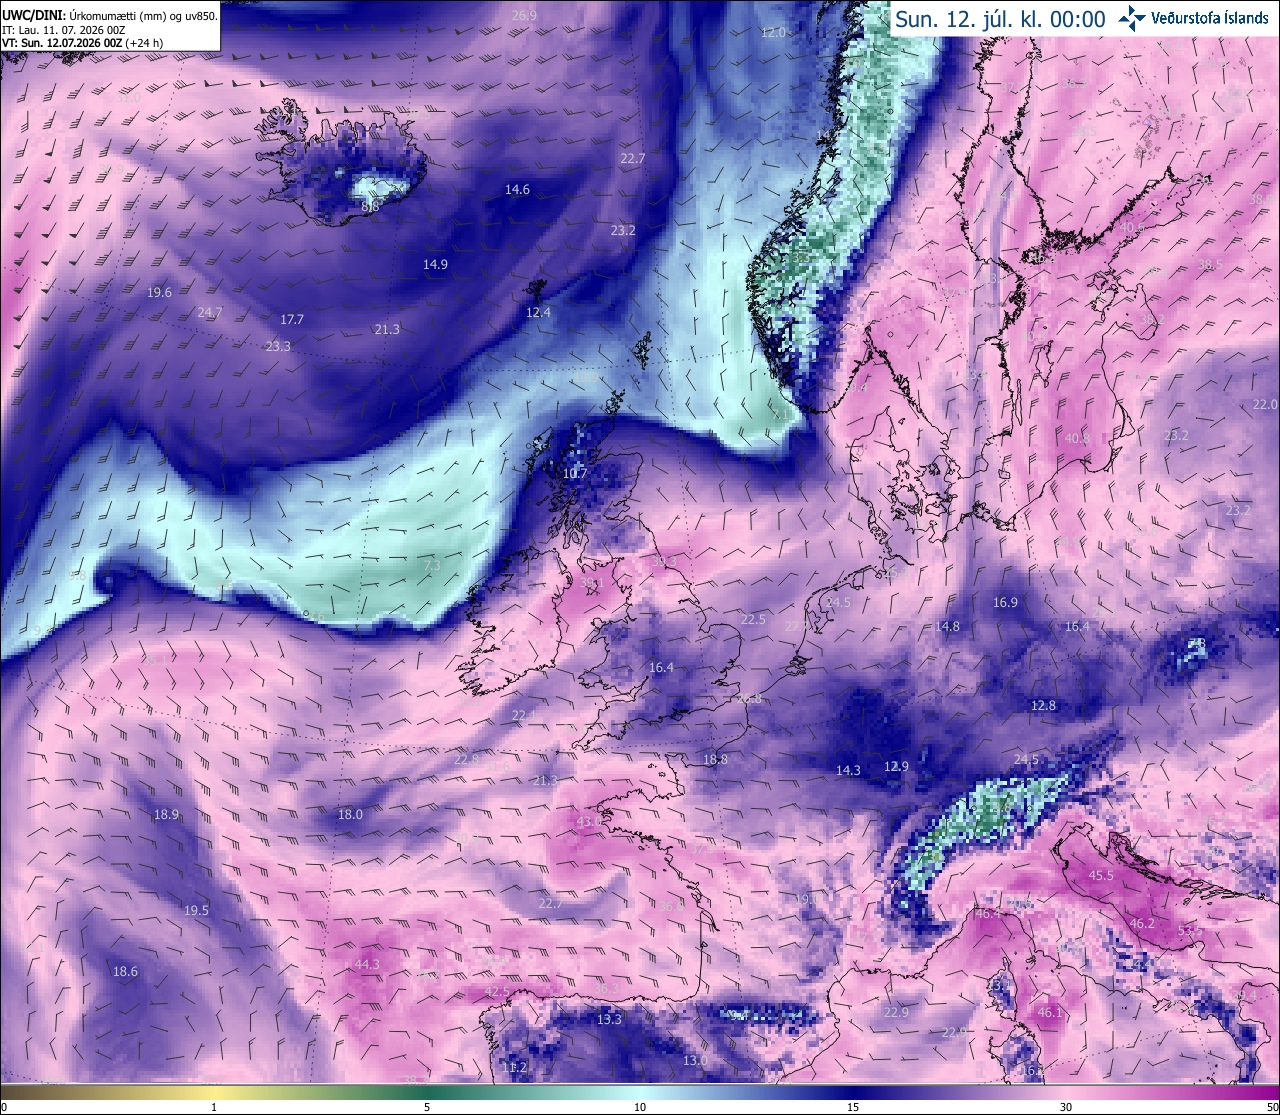Select the date label Sun. 12. júl. kl. 00:00
This screenshot has width=1280, height=1115.
(x=1000, y=19)
